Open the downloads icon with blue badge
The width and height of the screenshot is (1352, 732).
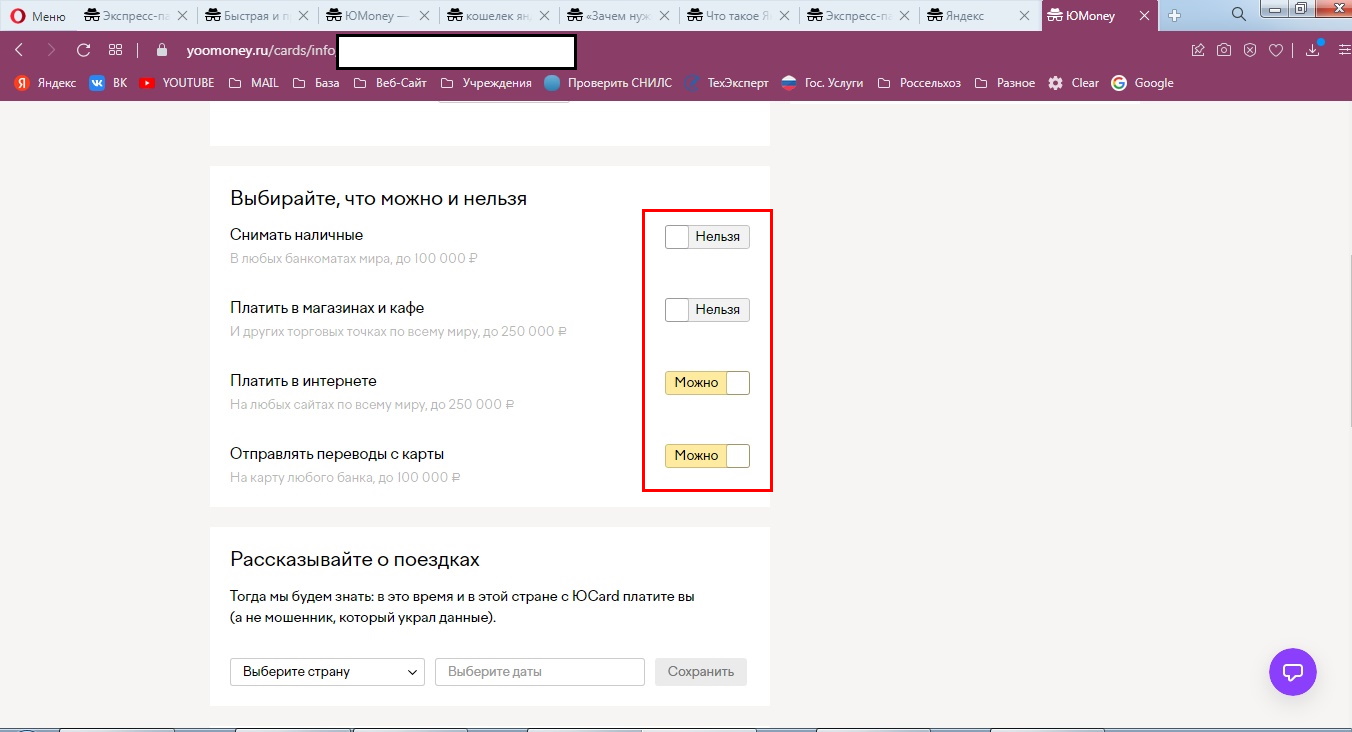(x=1311, y=48)
